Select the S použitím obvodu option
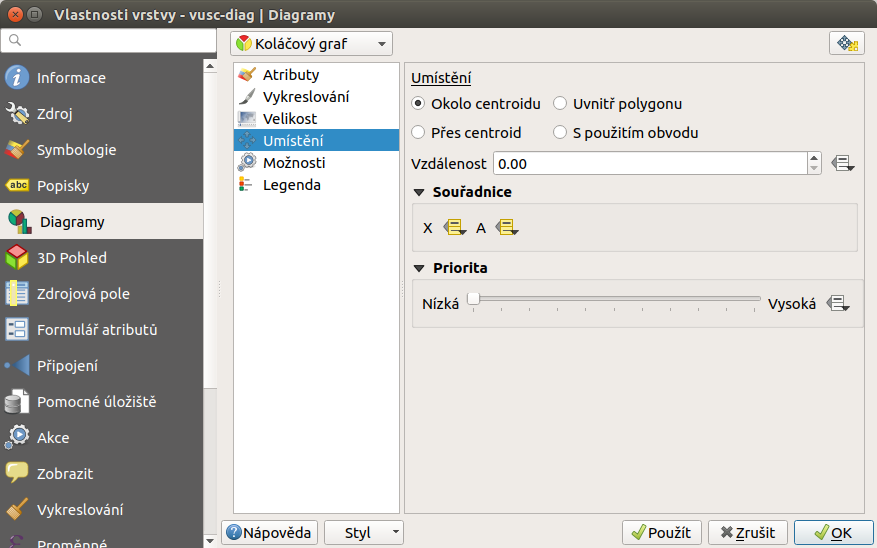 pos(625,133)
